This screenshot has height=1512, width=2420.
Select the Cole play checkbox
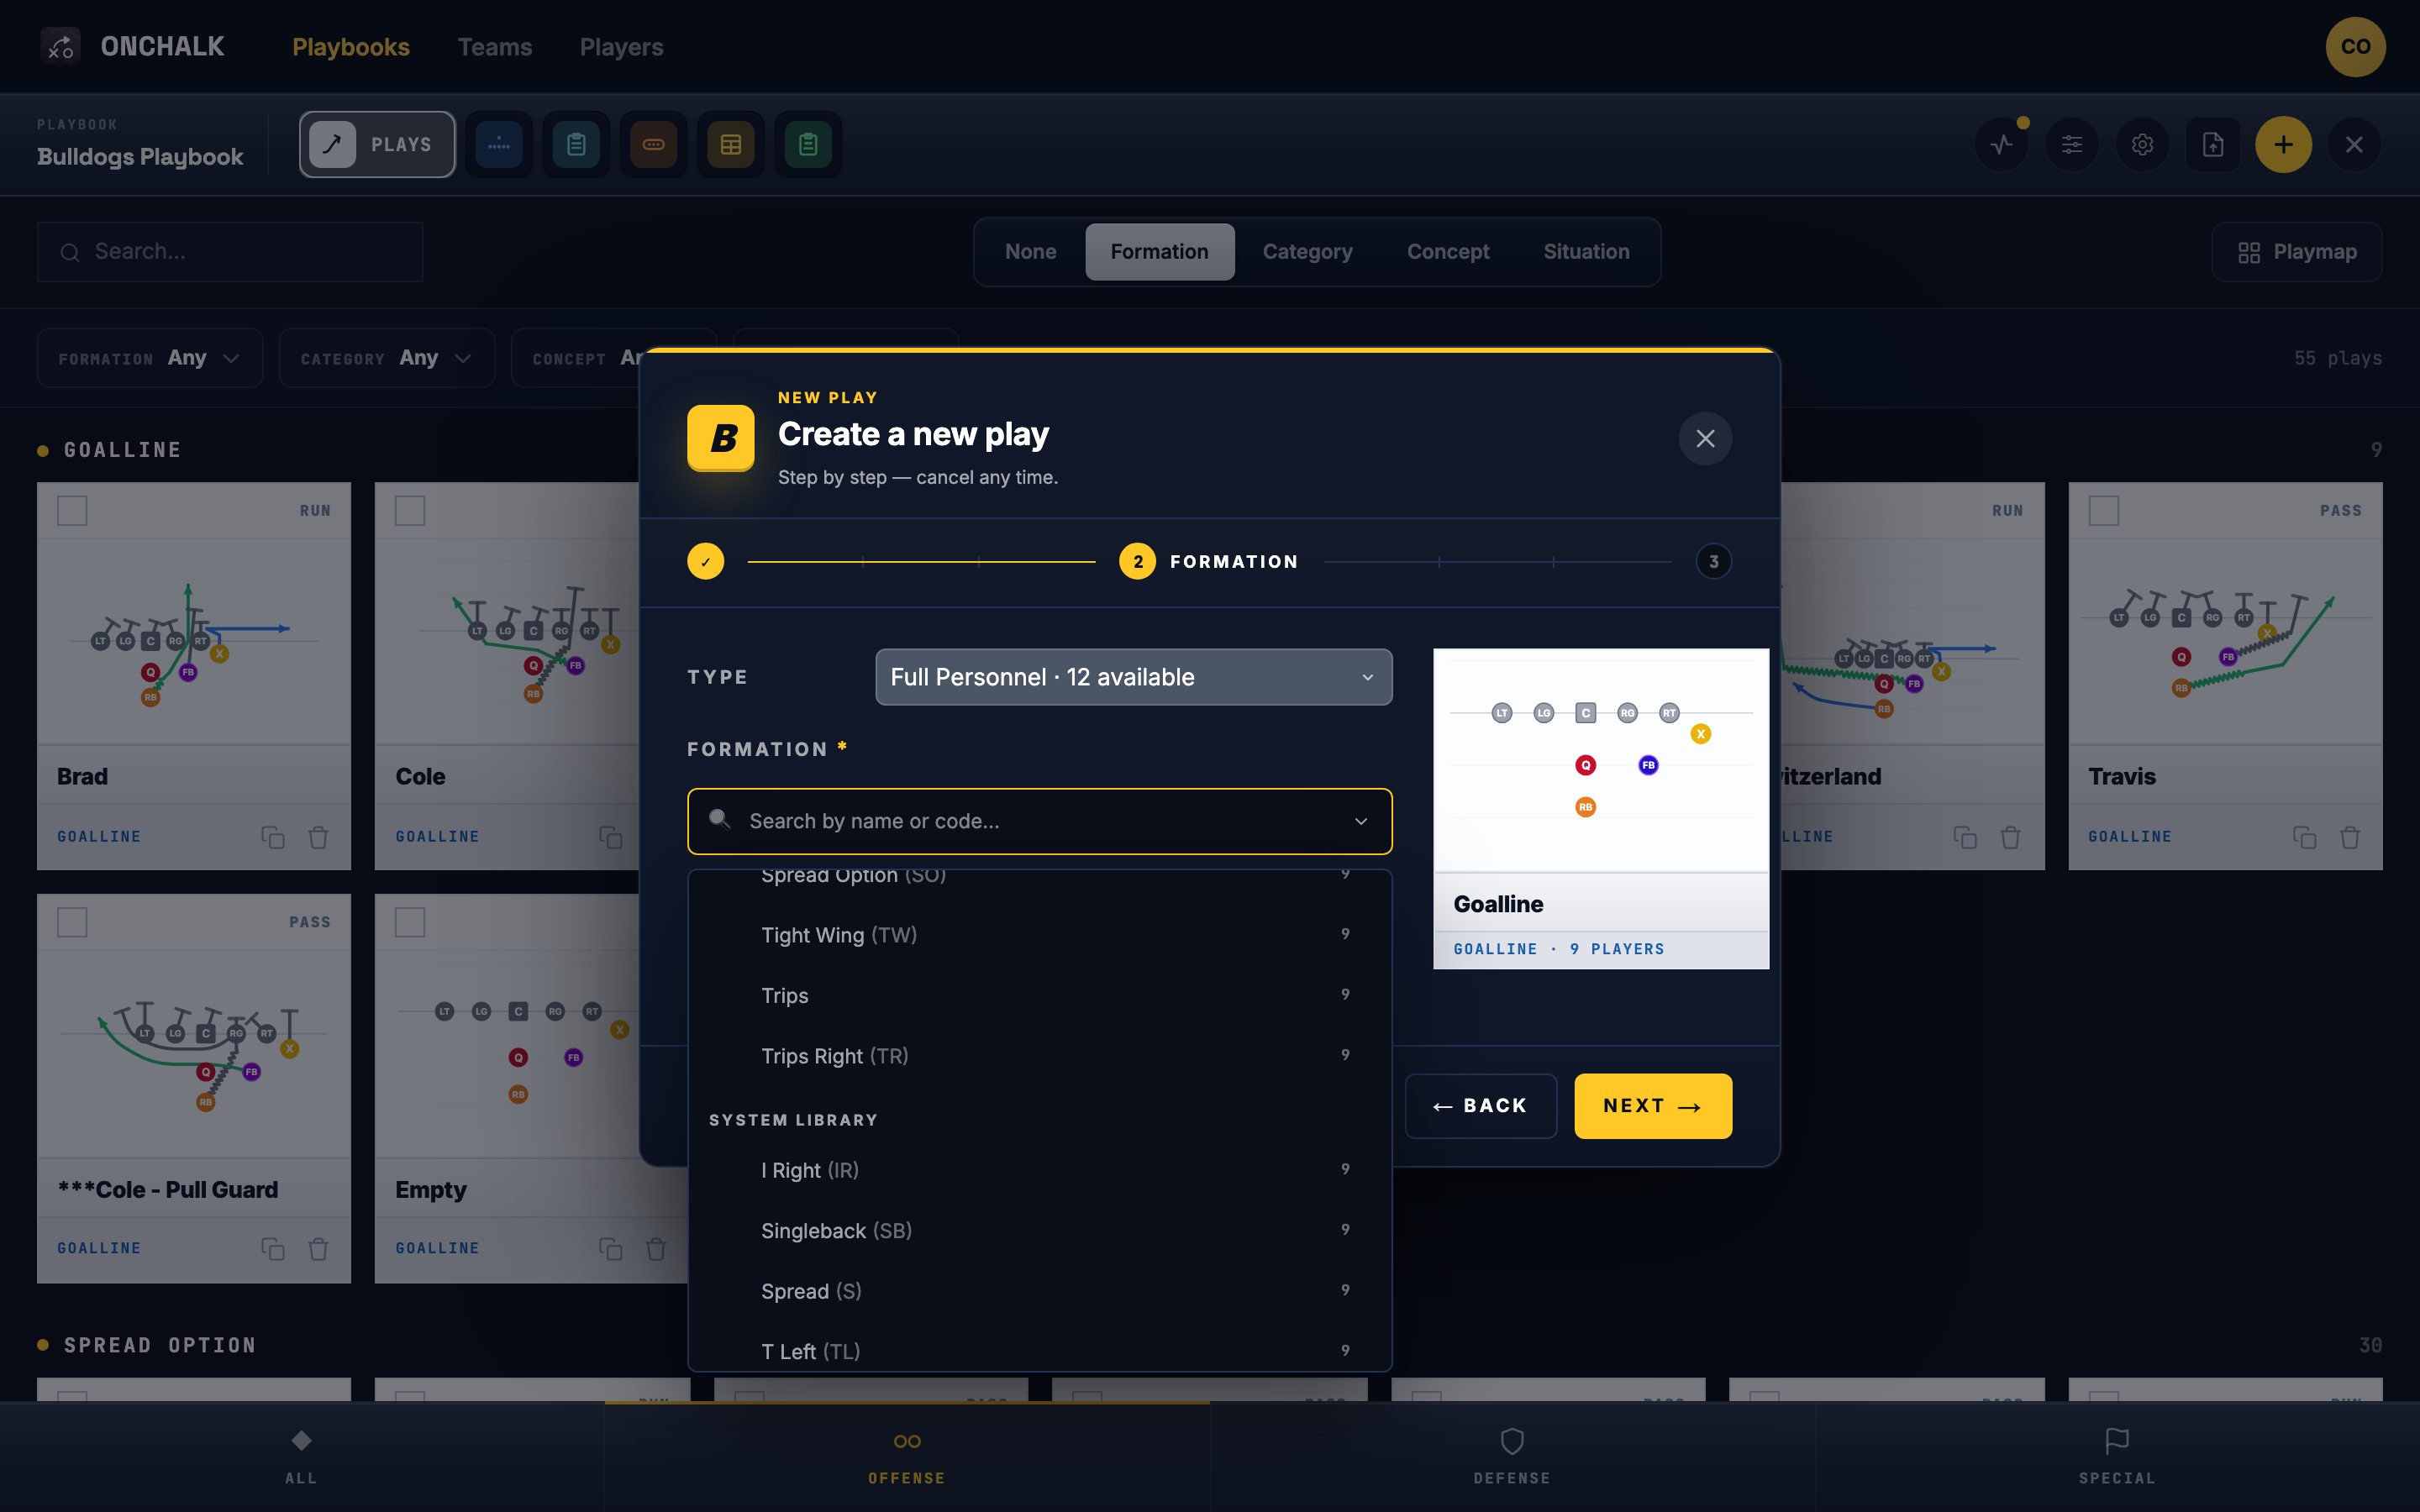410,510
